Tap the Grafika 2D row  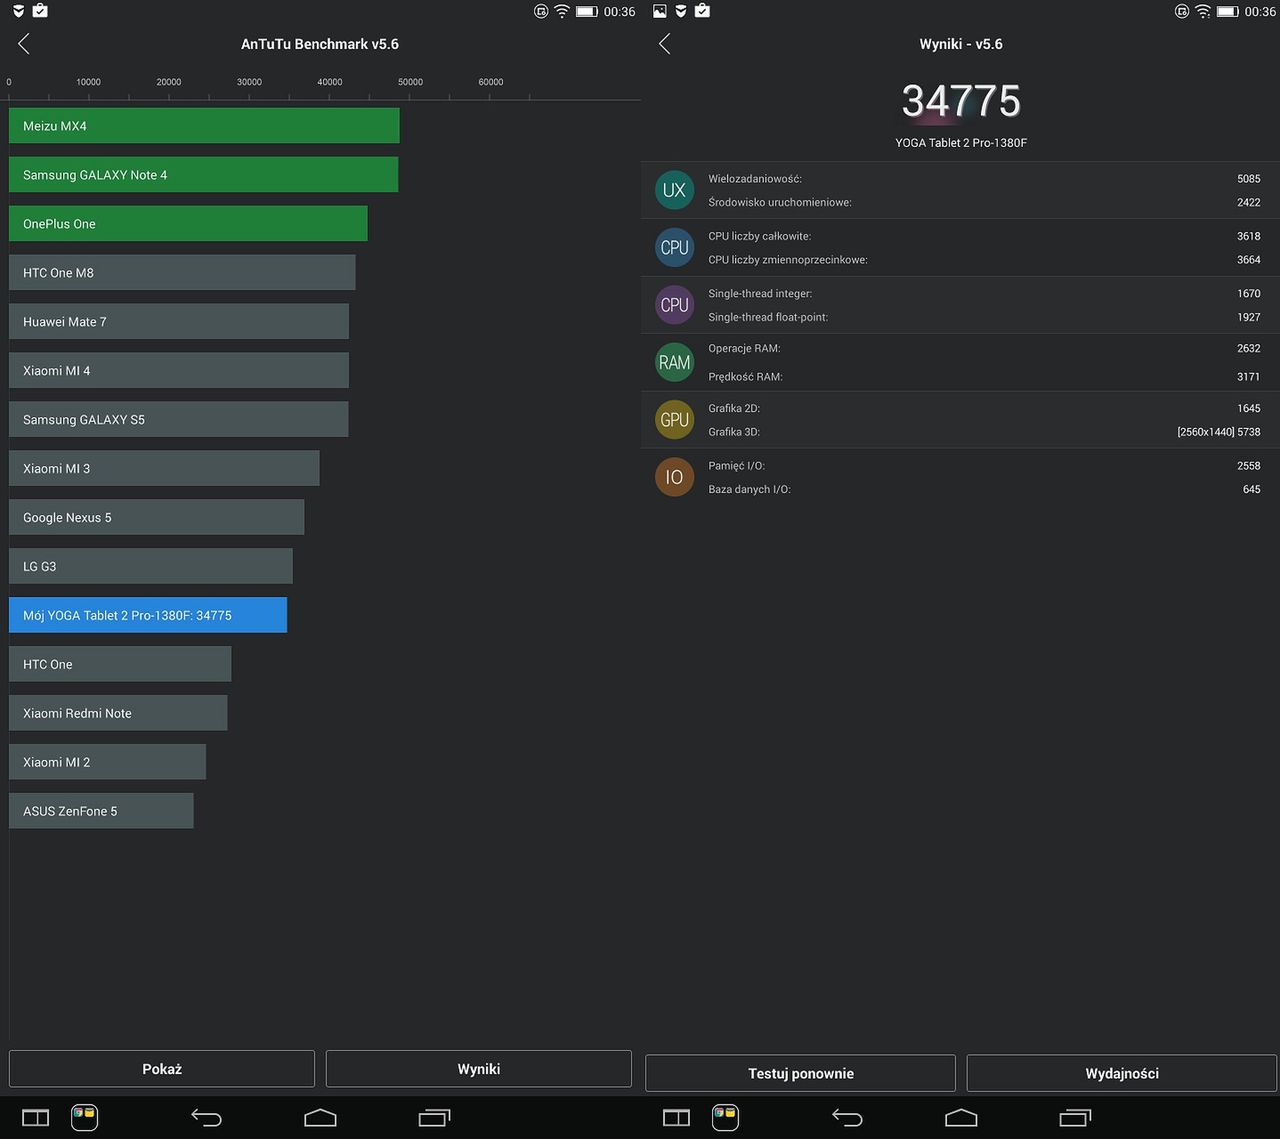(x=983, y=408)
